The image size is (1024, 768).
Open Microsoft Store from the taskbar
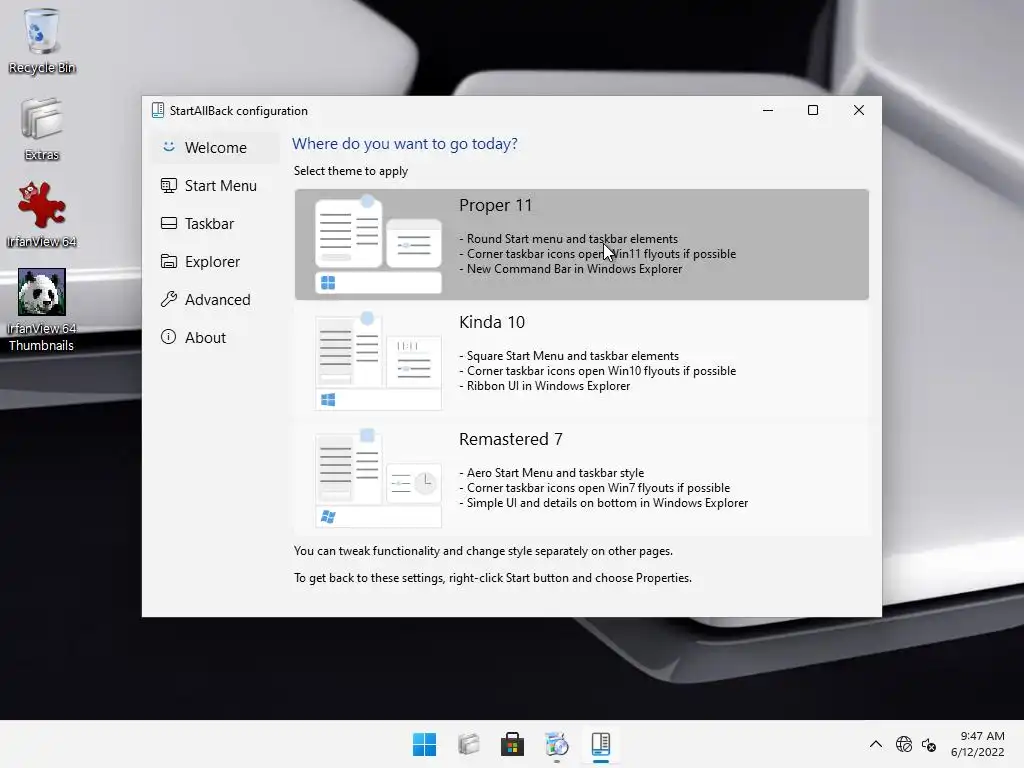(x=512, y=744)
